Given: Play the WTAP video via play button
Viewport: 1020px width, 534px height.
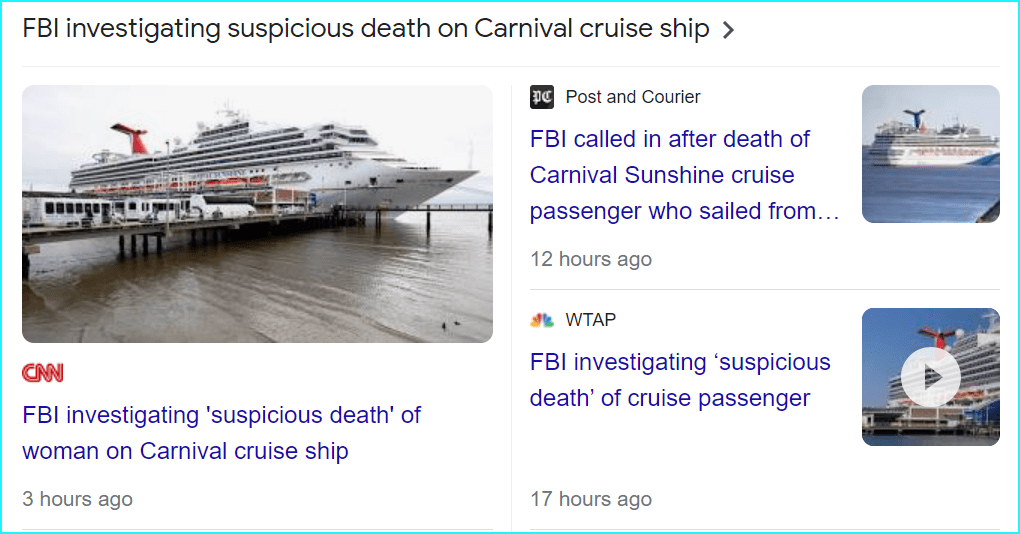Looking at the screenshot, I should click(930, 377).
